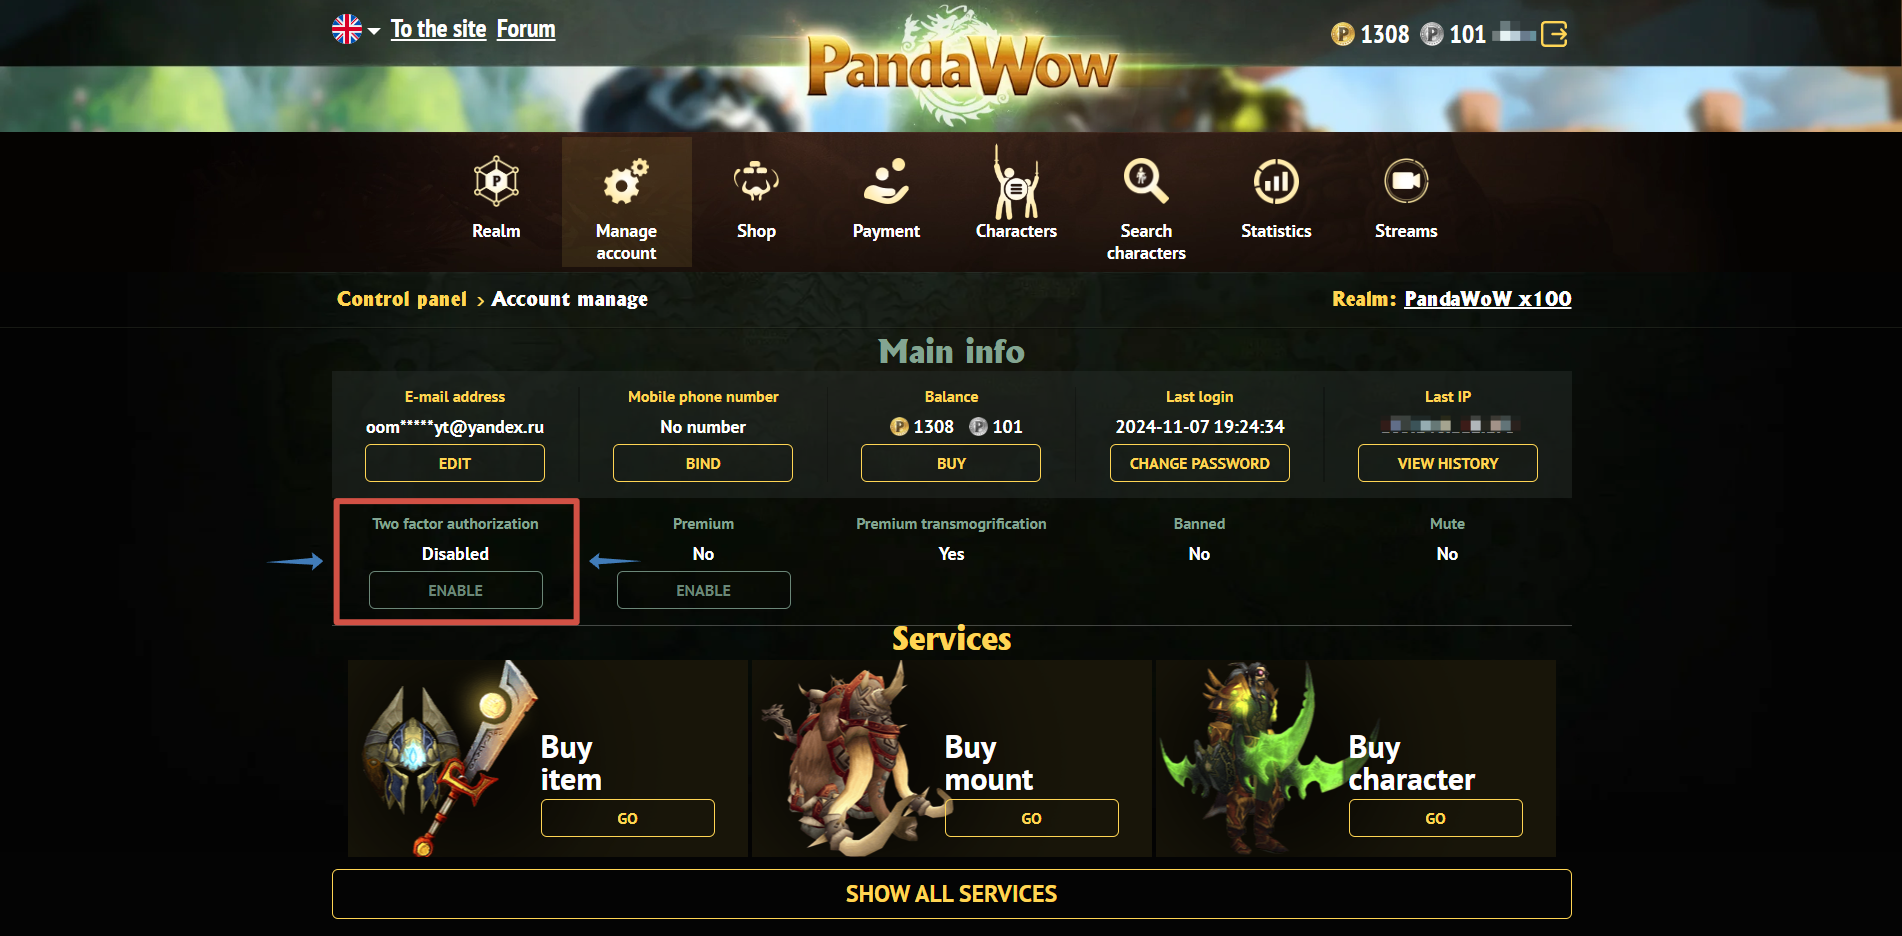Select the Manage account gears icon
1902x936 pixels.
click(626, 181)
